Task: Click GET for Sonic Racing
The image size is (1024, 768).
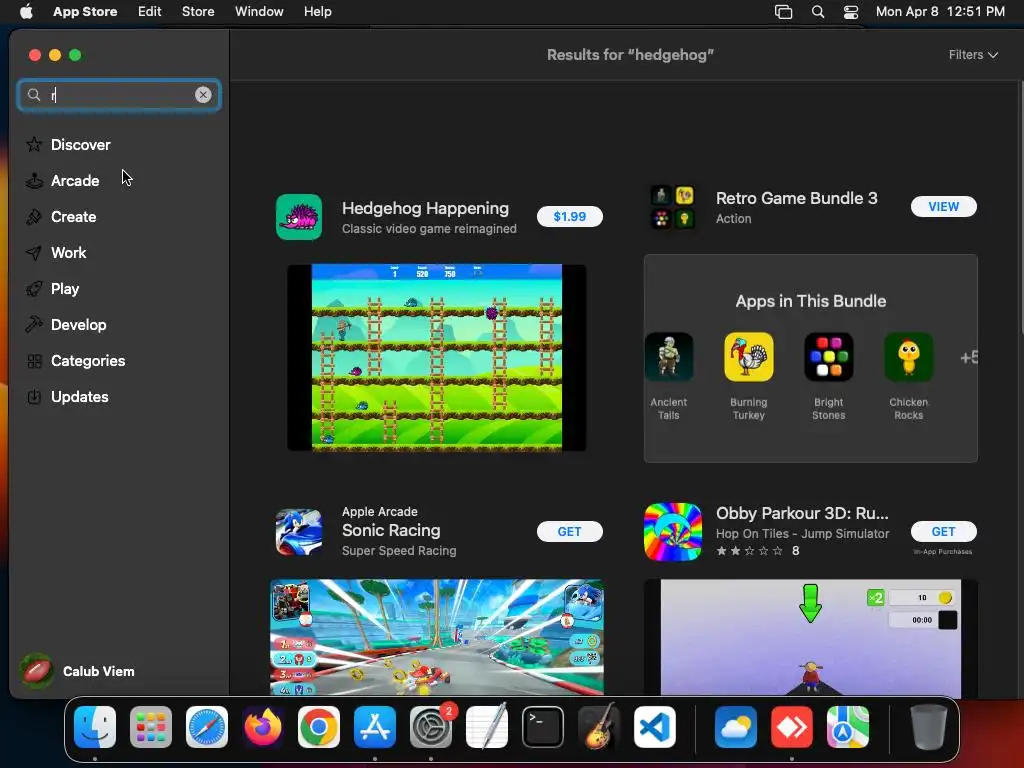Action: [569, 532]
